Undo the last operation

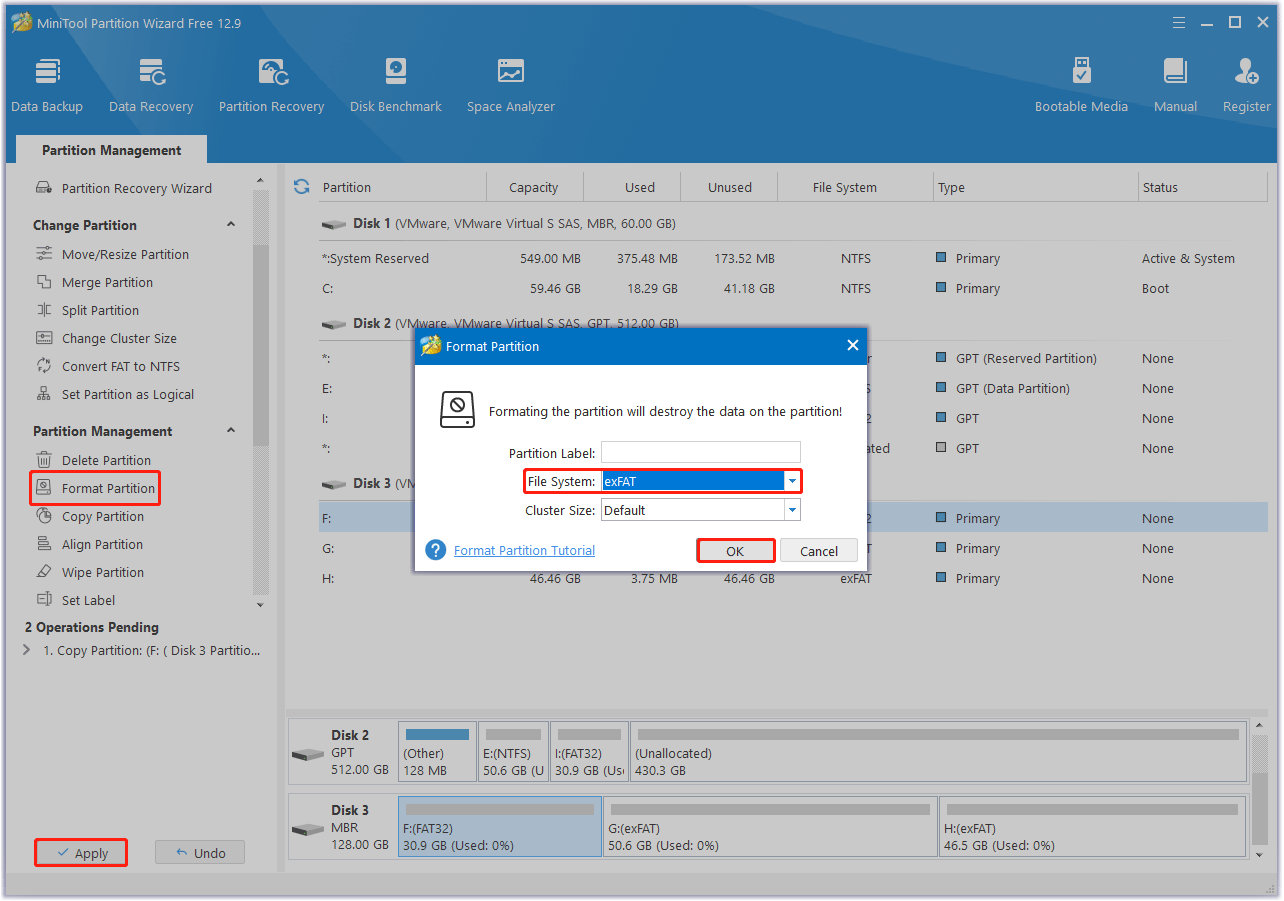tap(200, 853)
